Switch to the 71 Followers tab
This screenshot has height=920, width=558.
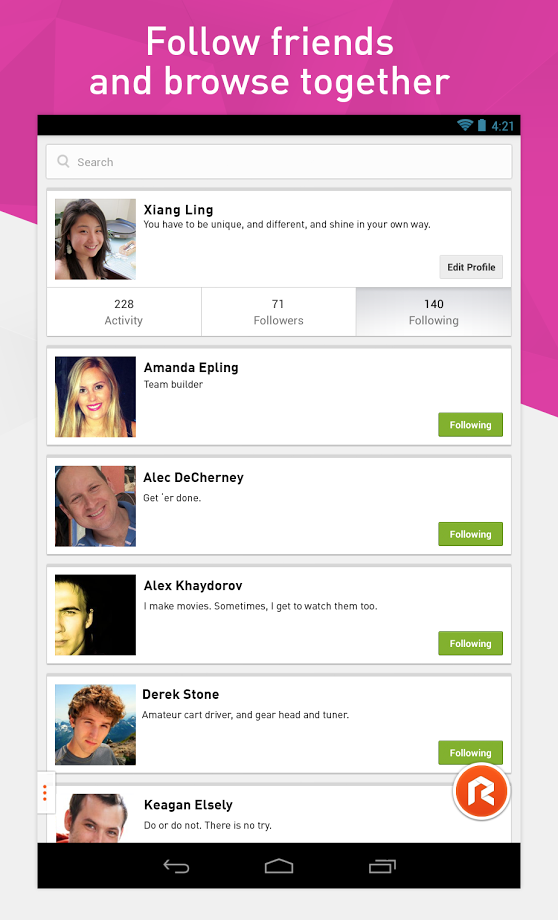coord(279,312)
